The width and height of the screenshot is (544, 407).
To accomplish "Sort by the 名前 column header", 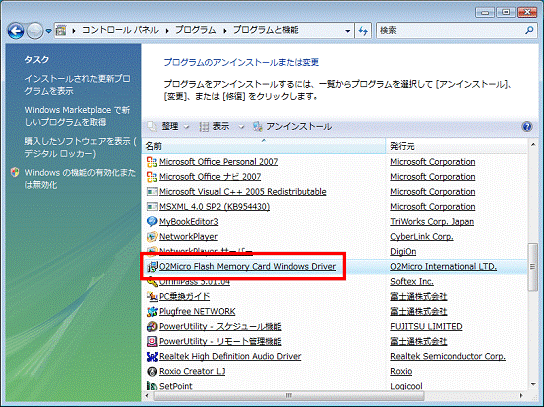I will point(264,146).
